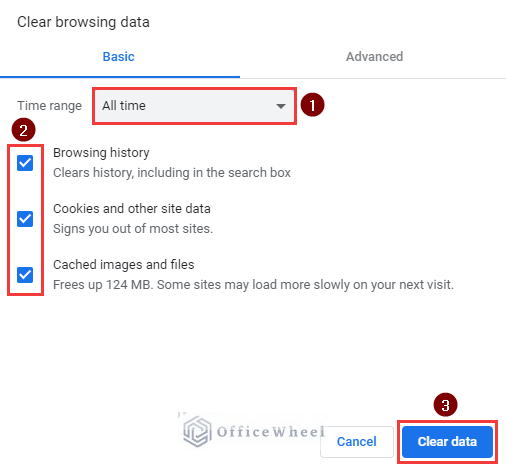Screen dimensions: 506x470
Task: Uncheck the Browsing history checkbox
Action: coord(25,163)
